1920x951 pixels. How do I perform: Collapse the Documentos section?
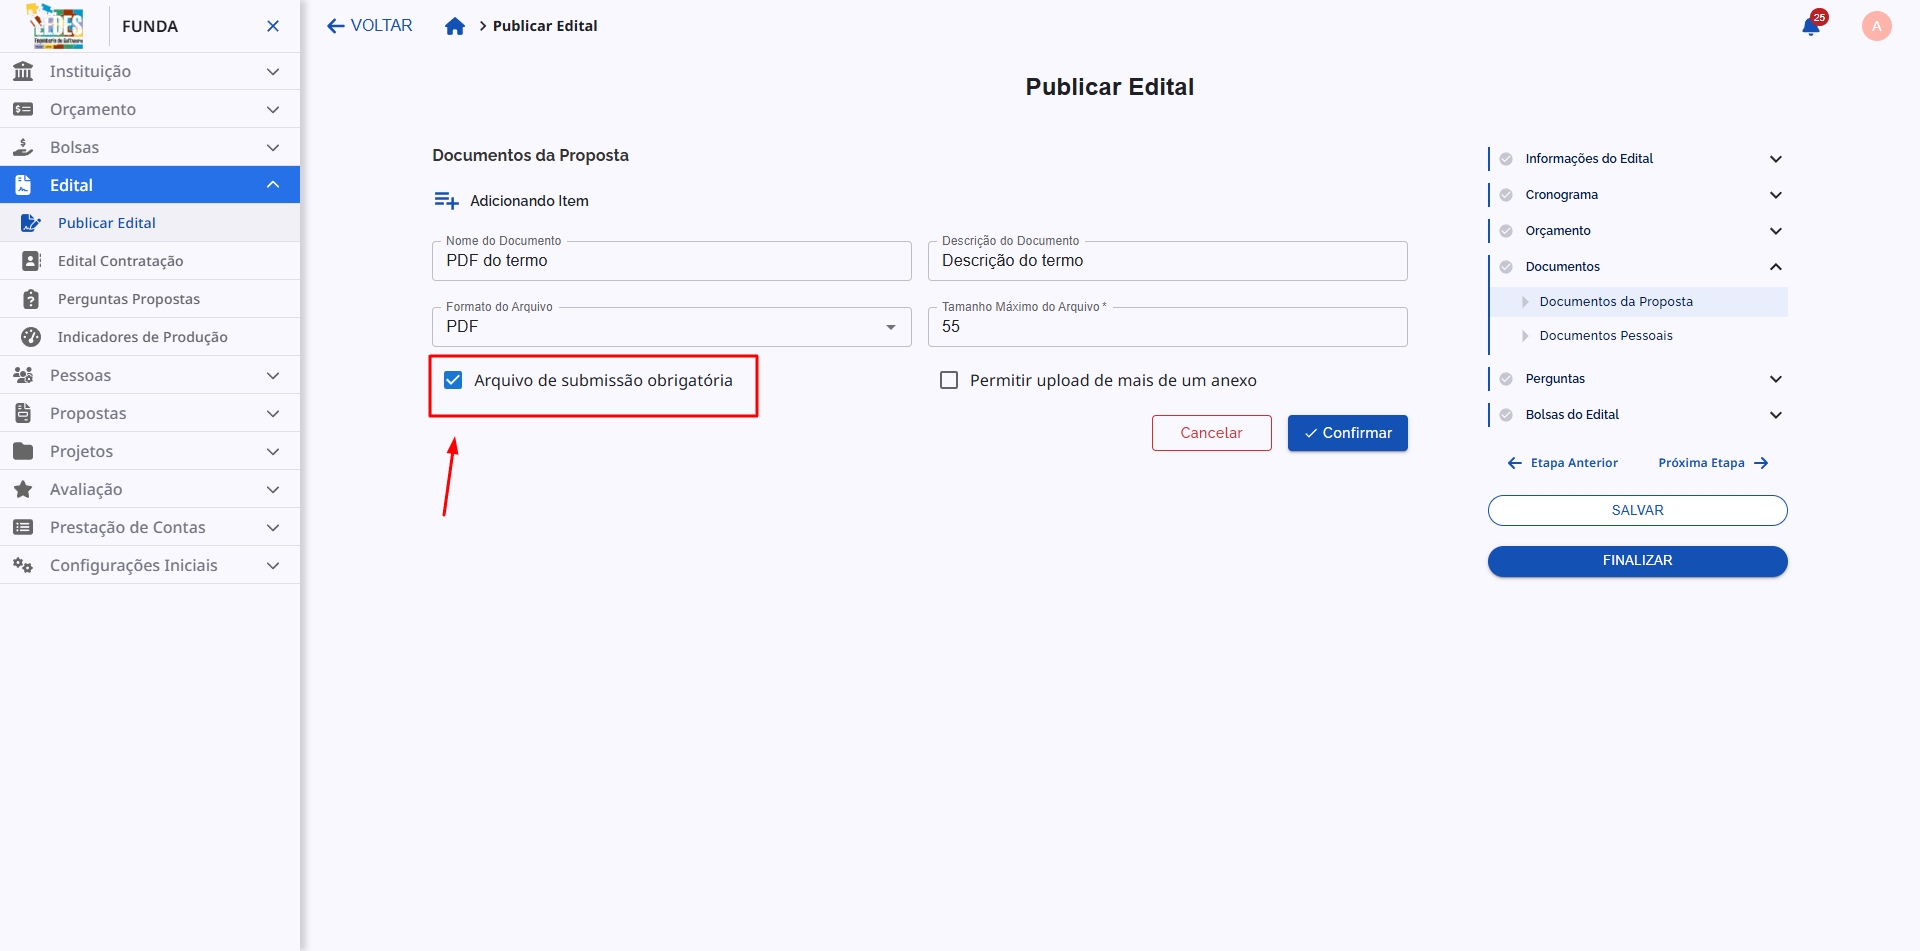point(1777,267)
